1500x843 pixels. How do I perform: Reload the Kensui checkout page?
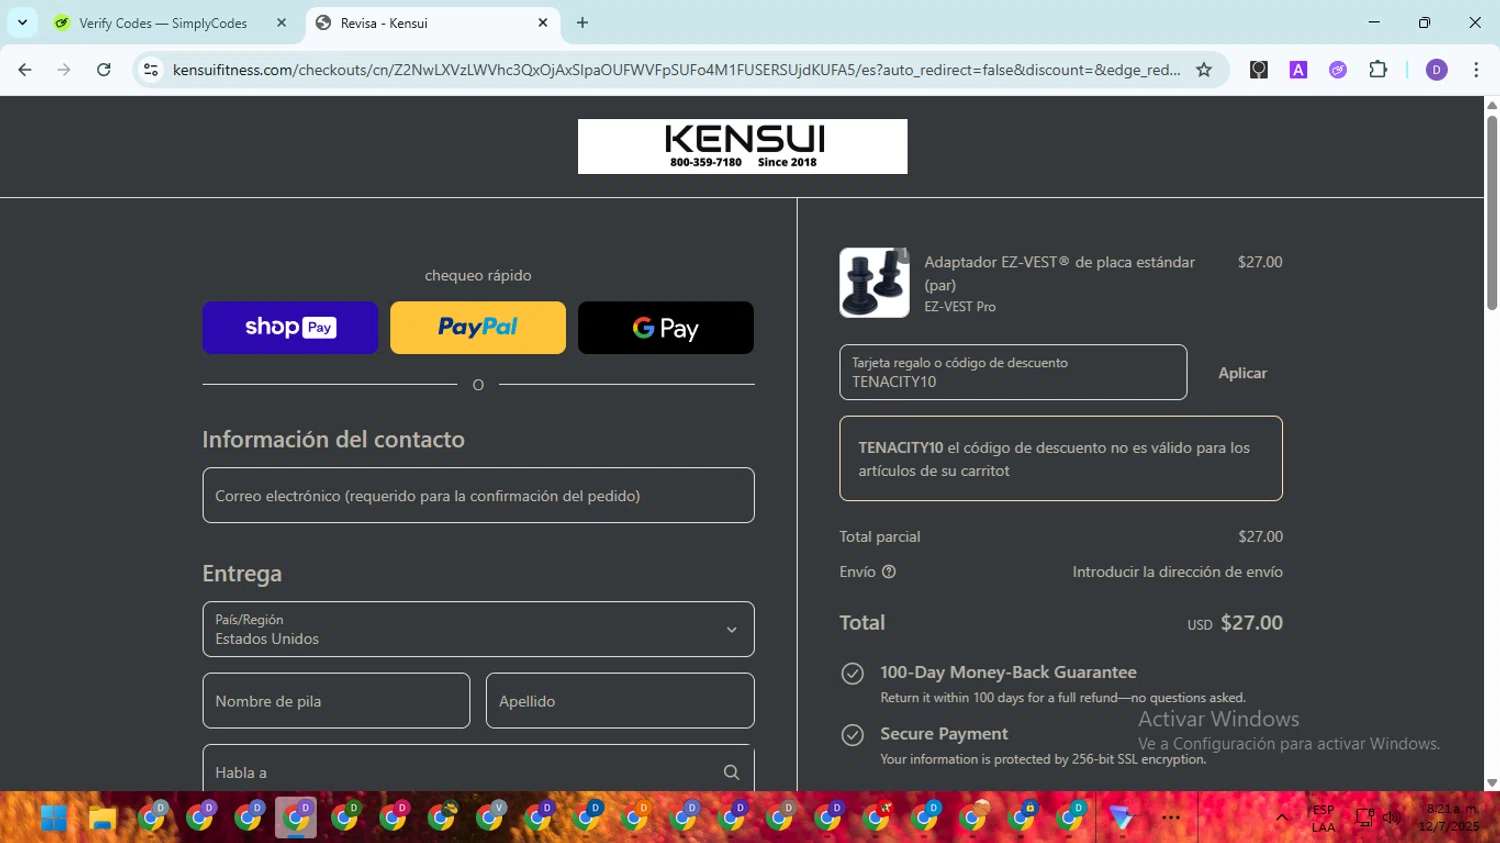tap(104, 70)
